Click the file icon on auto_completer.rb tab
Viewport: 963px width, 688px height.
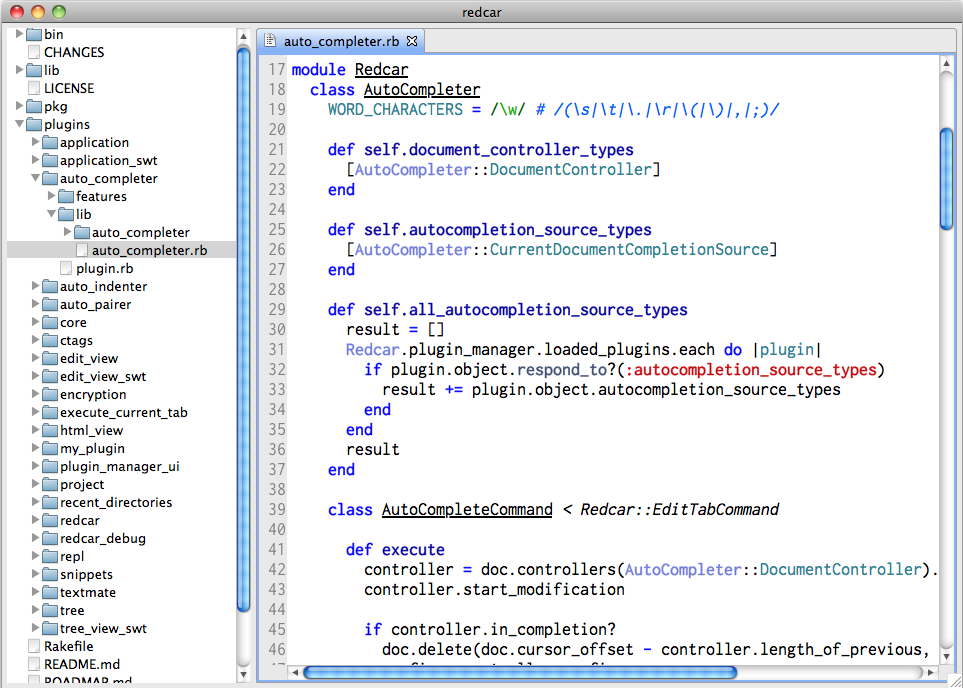tap(270, 41)
